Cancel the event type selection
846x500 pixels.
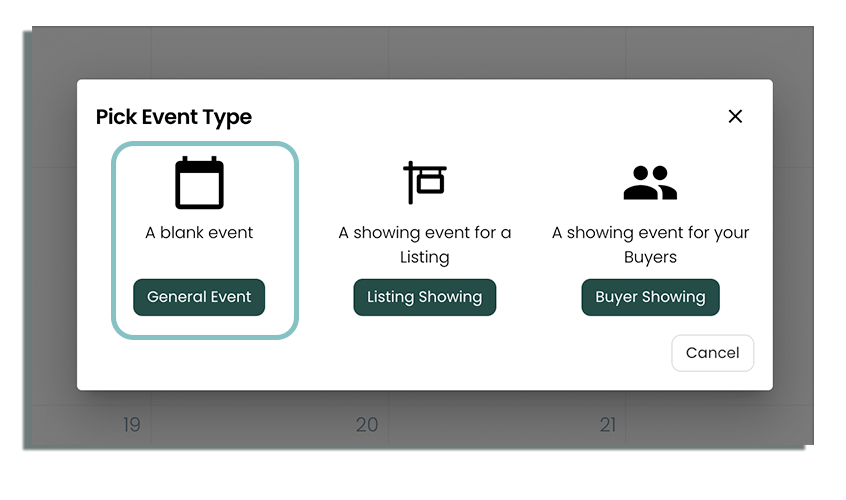point(712,352)
